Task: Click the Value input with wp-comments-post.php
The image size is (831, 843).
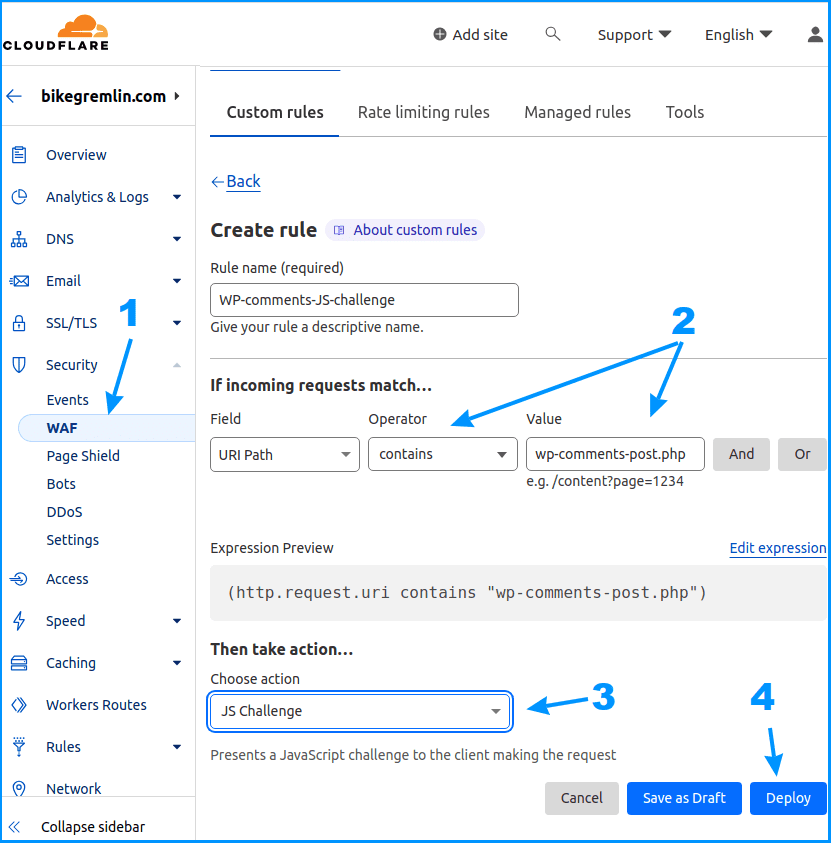Action: 615,454
